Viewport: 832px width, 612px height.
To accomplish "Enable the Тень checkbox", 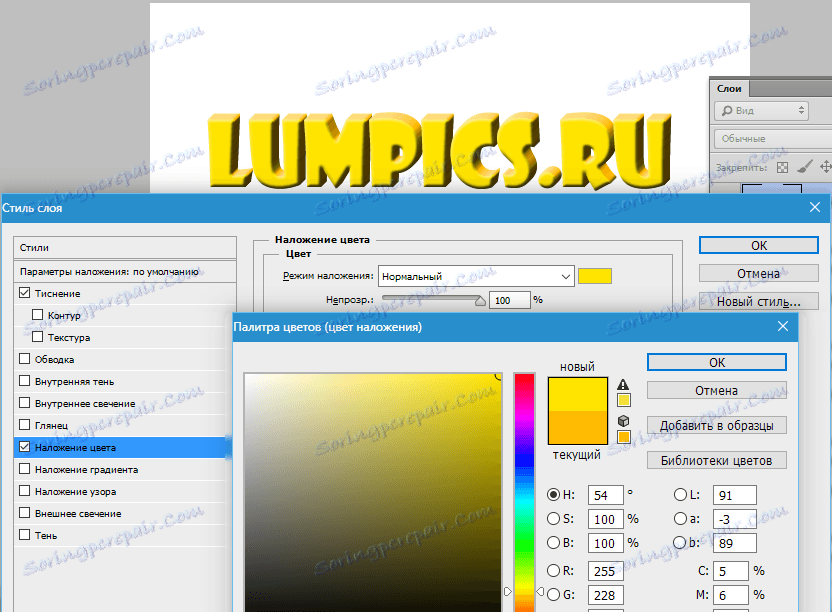I will pyautogui.click(x=24, y=535).
